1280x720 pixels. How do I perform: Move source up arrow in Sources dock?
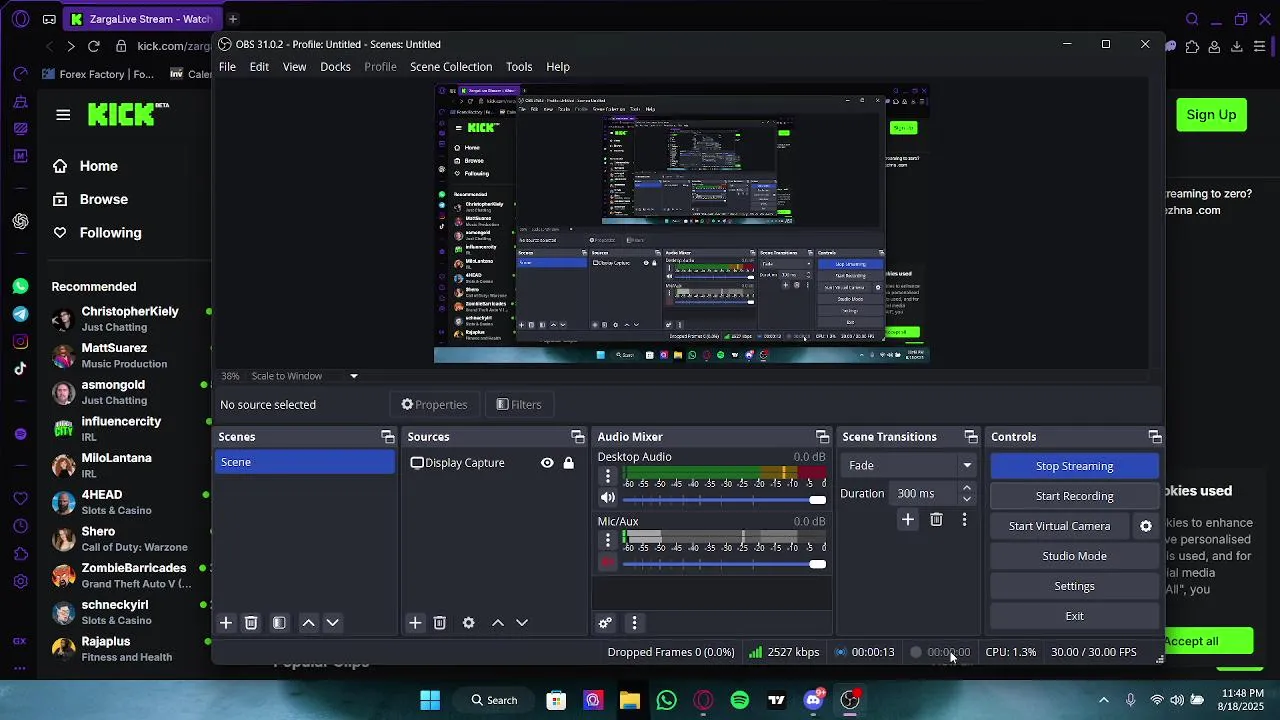pyautogui.click(x=498, y=623)
